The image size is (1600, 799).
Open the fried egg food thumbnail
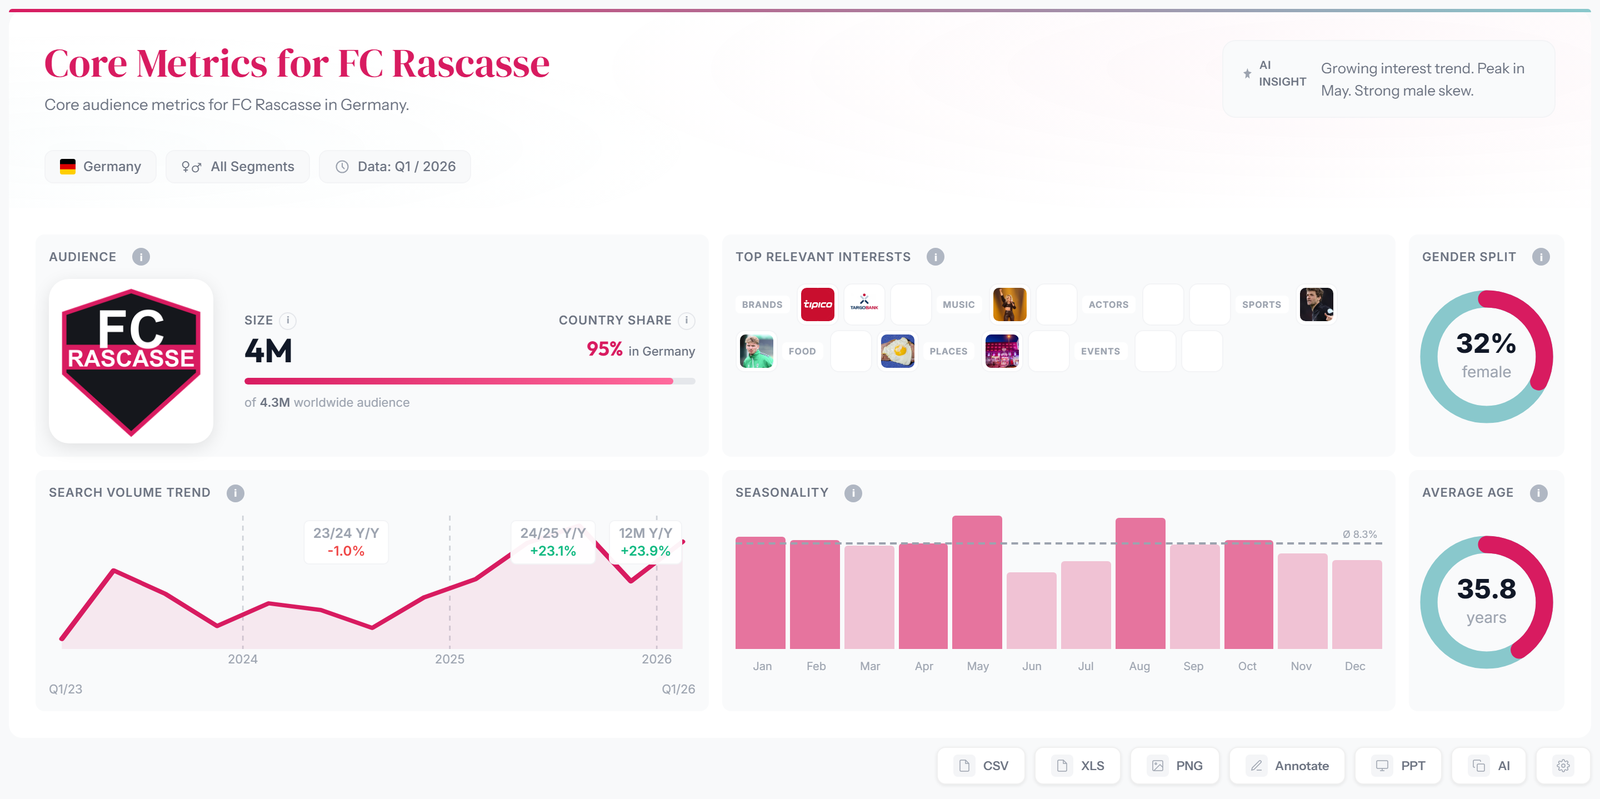[x=897, y=352]
